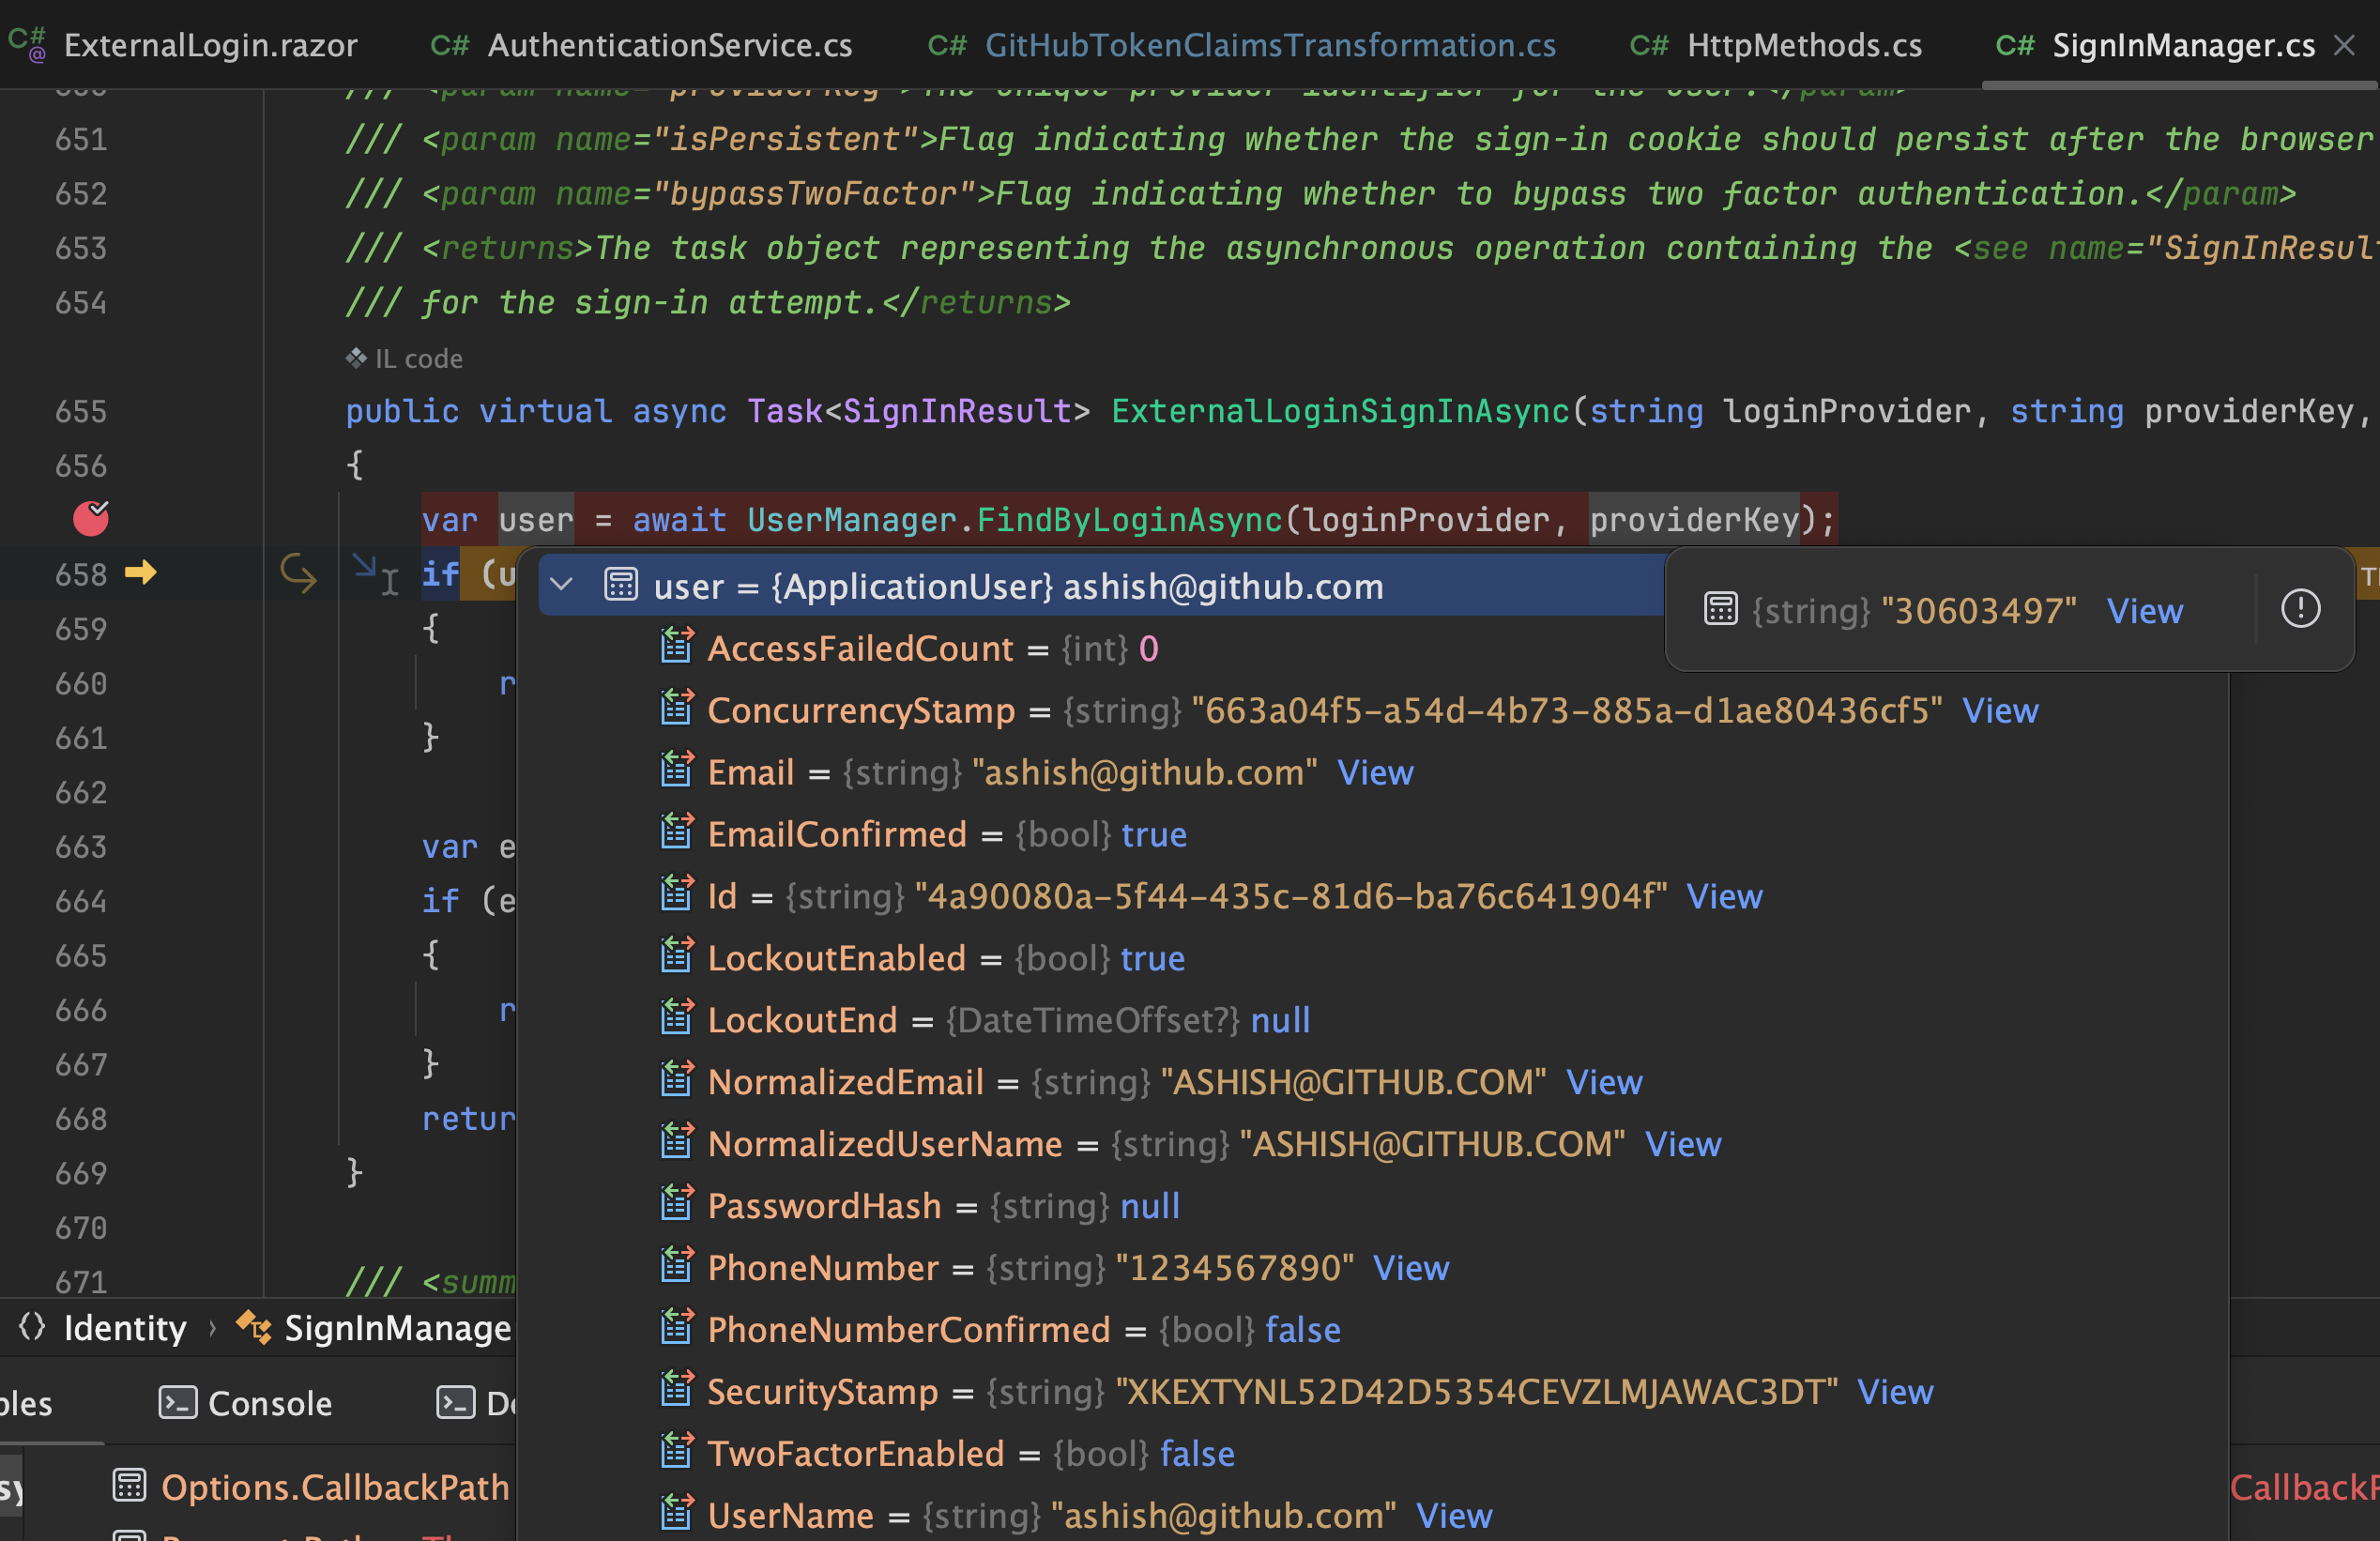The height and width of the screenshot is (1541, 2380).
Task: Switch to the AuthenticationService.cs tab
Action: coord(670,44)
